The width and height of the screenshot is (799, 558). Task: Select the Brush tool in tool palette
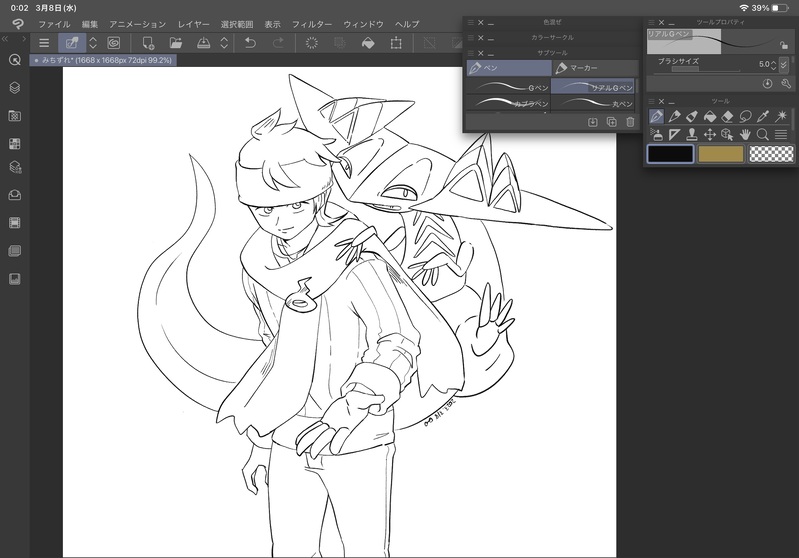[x=692, y=116]
